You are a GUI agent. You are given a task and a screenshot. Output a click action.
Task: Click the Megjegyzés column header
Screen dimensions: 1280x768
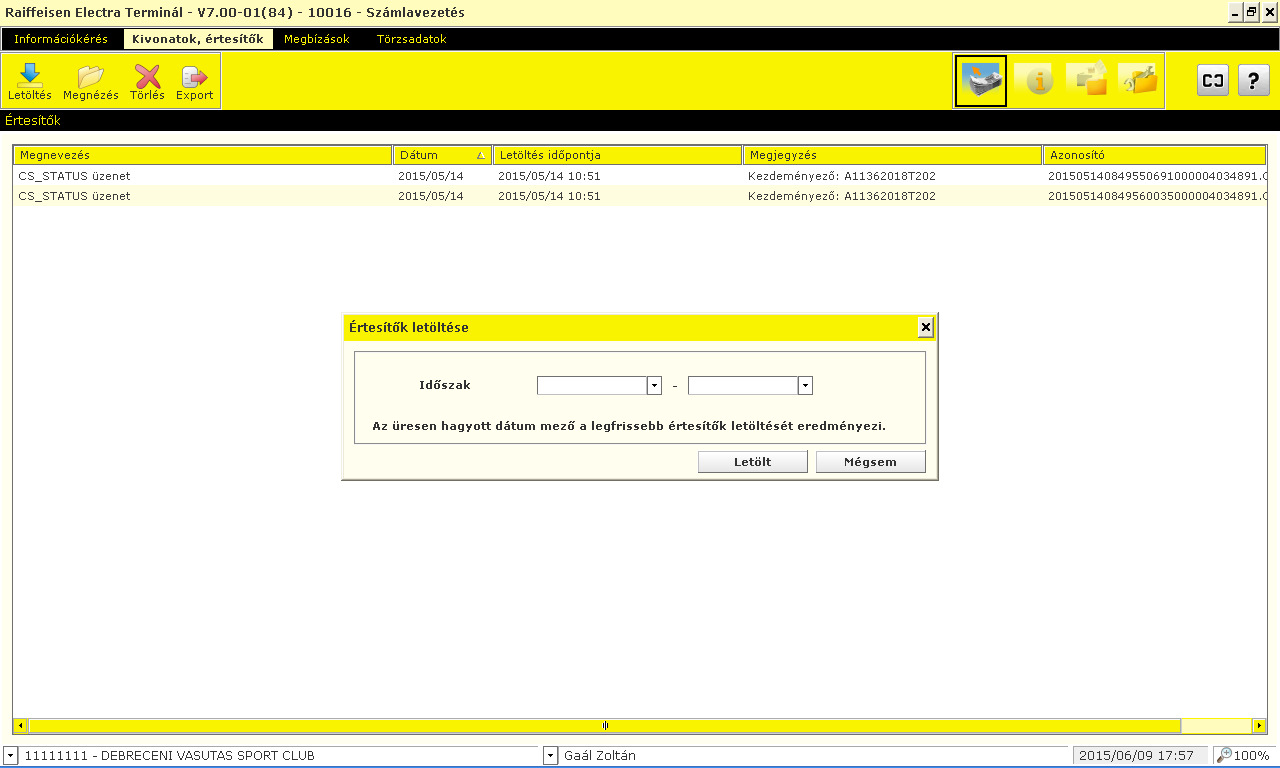[893, 155]
